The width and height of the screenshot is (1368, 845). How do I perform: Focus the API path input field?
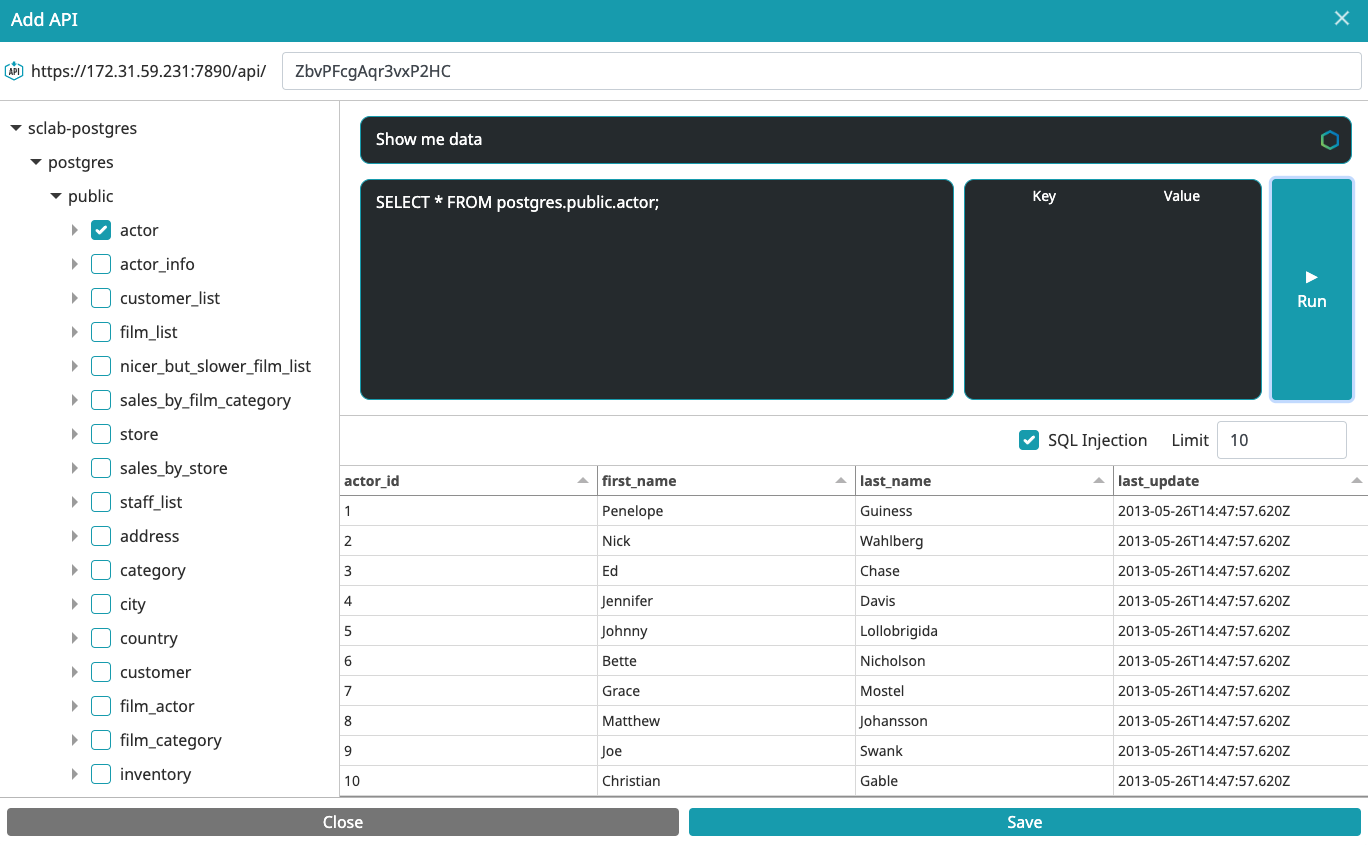822,71
